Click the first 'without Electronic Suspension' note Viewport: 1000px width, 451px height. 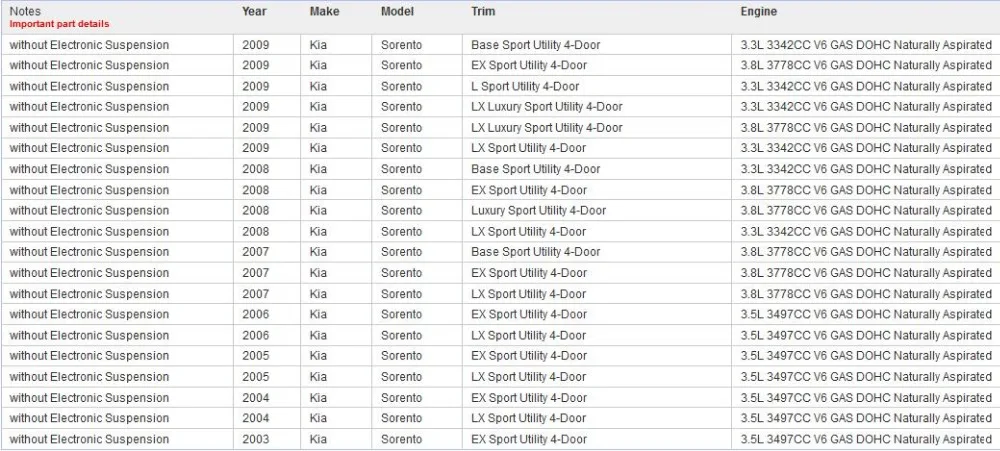89,45
